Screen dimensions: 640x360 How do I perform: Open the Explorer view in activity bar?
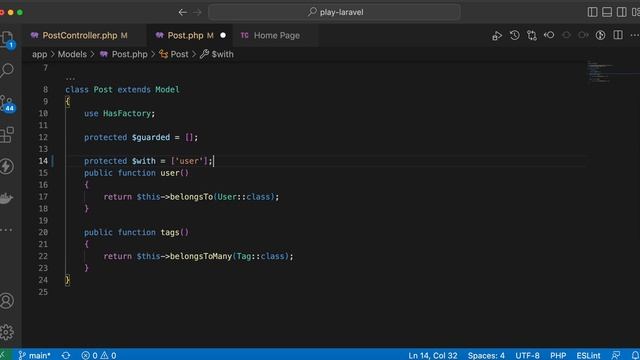point(7,40)
